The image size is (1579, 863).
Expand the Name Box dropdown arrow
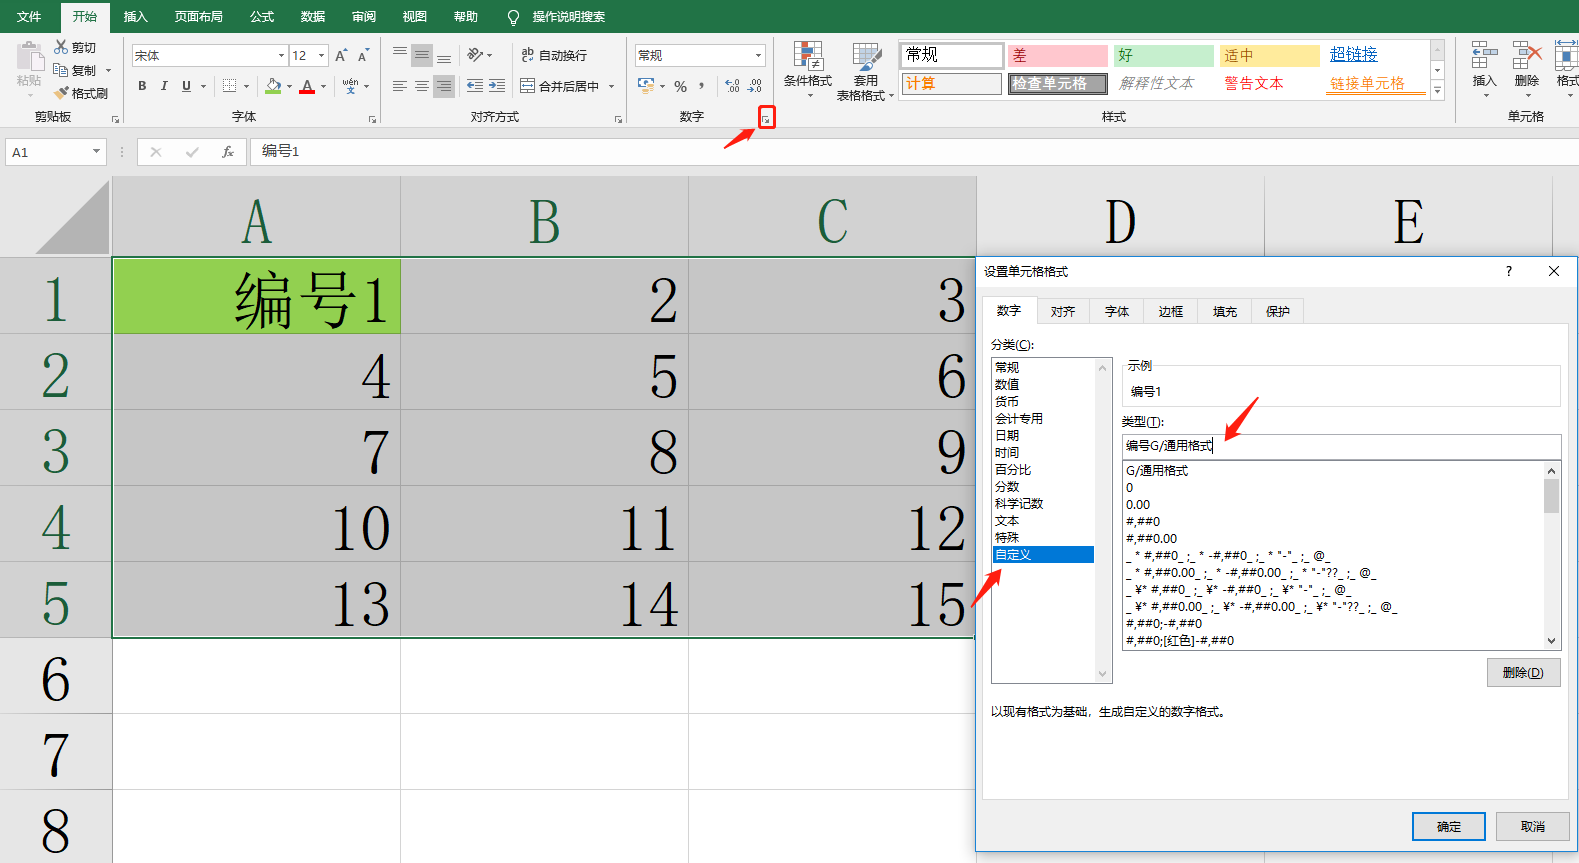click(x=96, y=152)
